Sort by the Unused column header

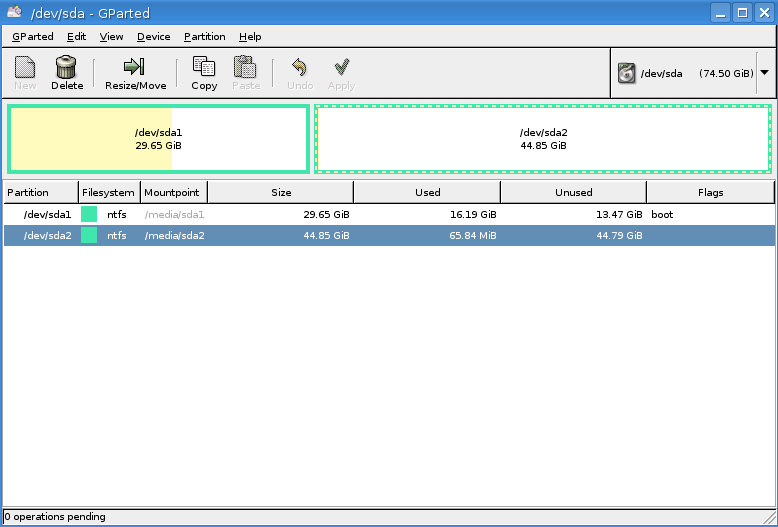573,192
